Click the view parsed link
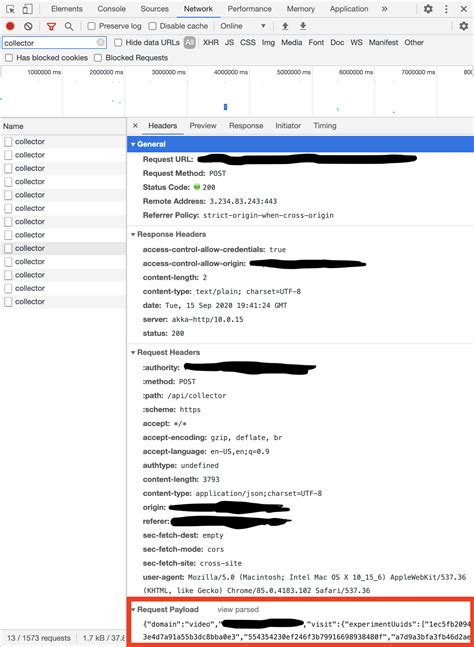The image size is (474, 647). click(238, 609)
